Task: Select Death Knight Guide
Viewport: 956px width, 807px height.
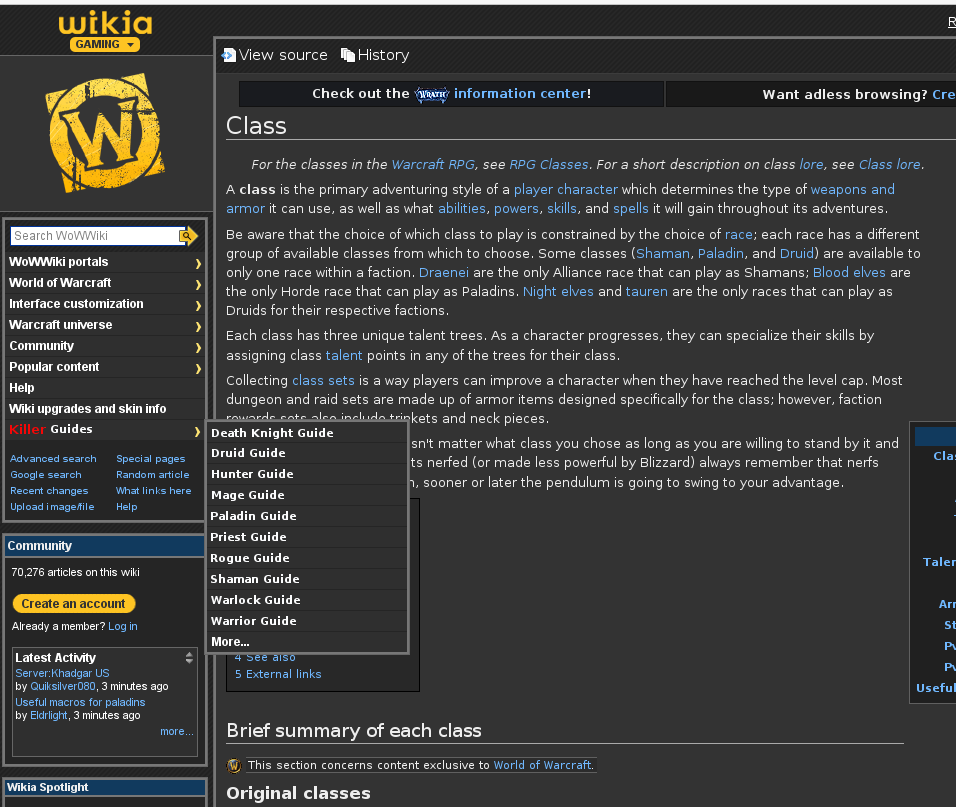Action: 307,433
